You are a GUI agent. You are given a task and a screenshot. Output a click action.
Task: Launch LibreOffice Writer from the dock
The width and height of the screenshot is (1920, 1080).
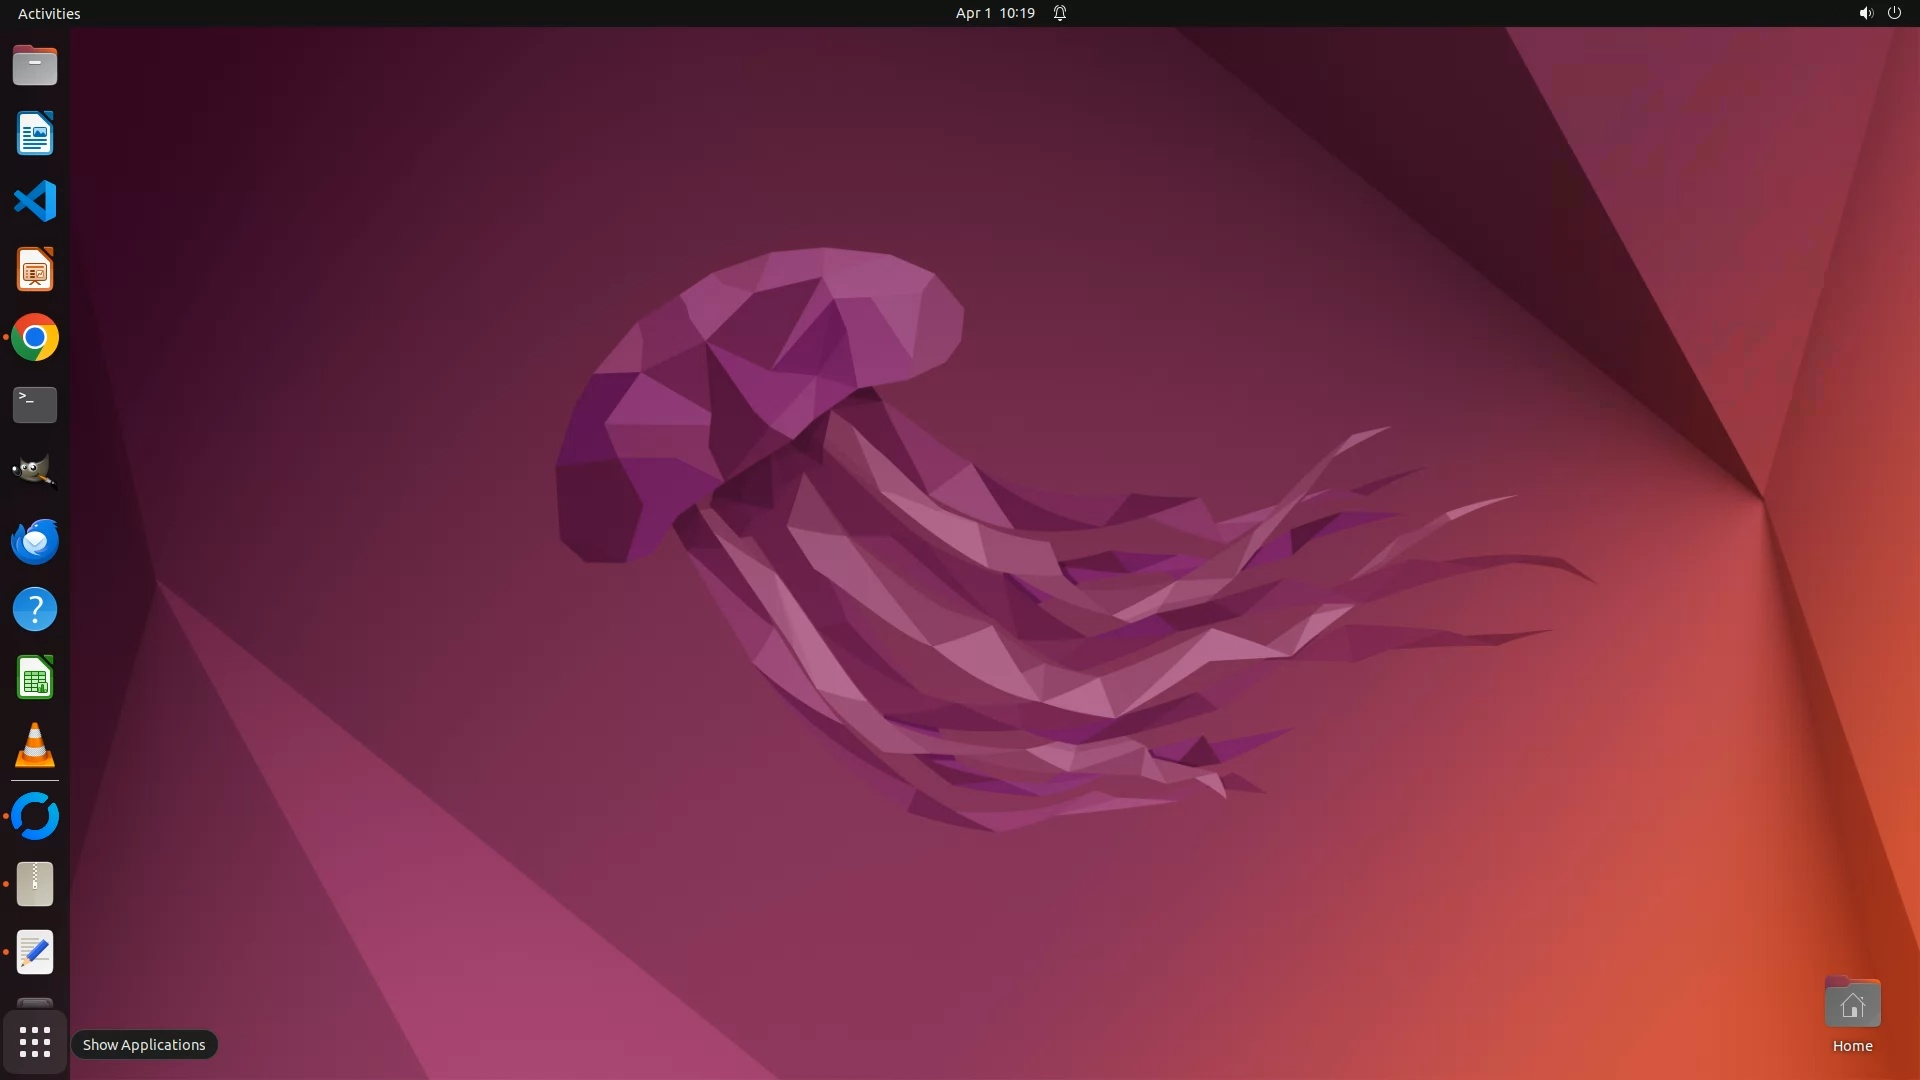click(35, 134)
